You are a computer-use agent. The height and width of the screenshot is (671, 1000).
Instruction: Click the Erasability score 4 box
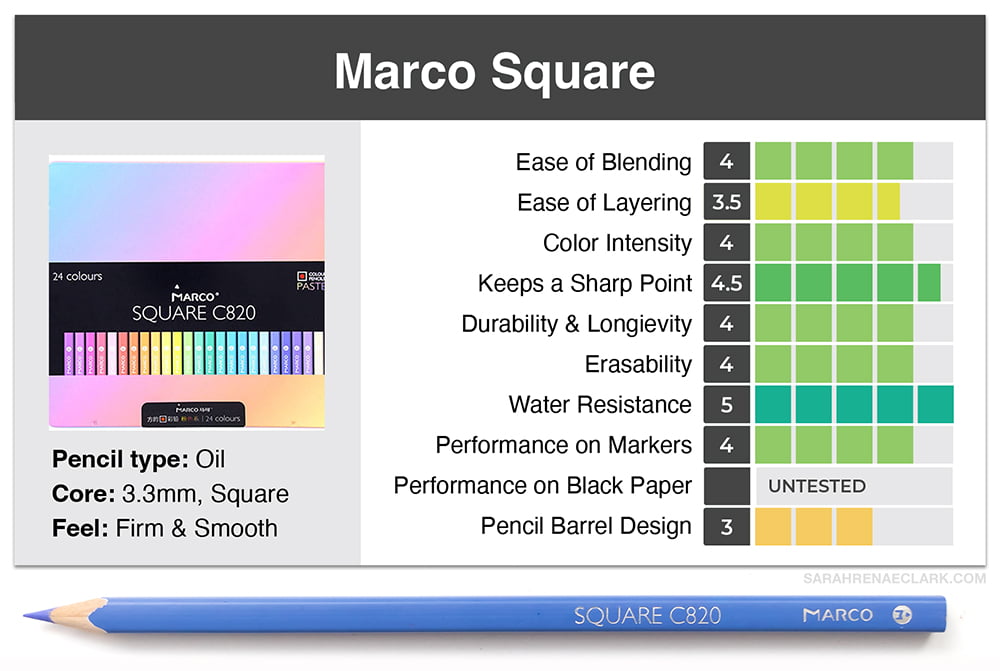tap(726, 364)
